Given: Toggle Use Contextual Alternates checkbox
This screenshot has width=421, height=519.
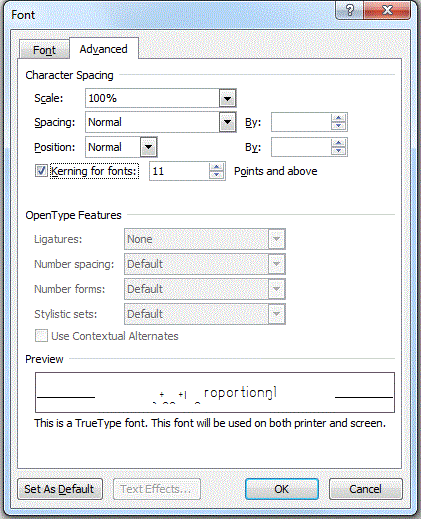Looking at the screenshot, I should (41, 336).
